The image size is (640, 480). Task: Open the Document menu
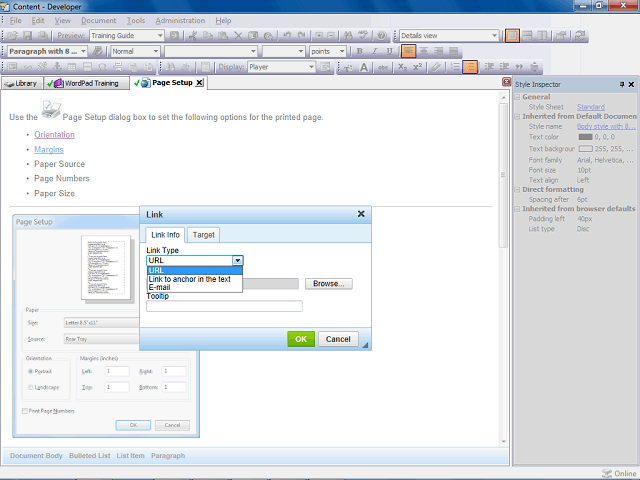pos(98,20)
